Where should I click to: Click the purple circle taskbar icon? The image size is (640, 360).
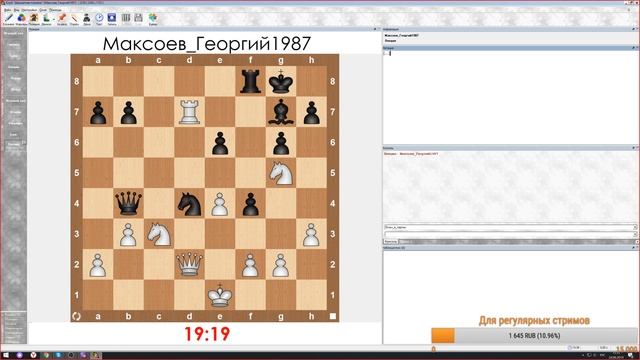(x=19, y=355)
